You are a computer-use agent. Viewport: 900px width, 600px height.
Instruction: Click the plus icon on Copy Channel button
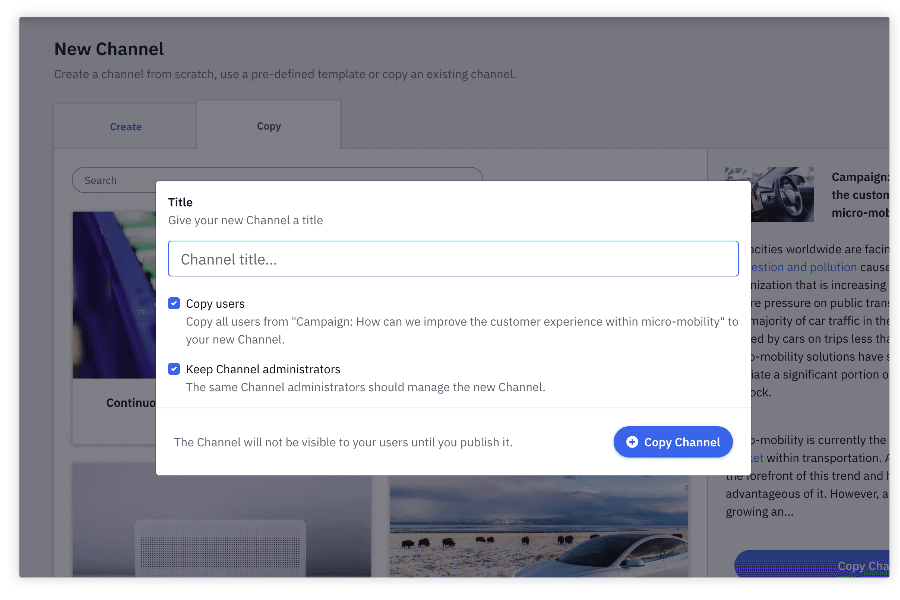(x=632, y=442)
